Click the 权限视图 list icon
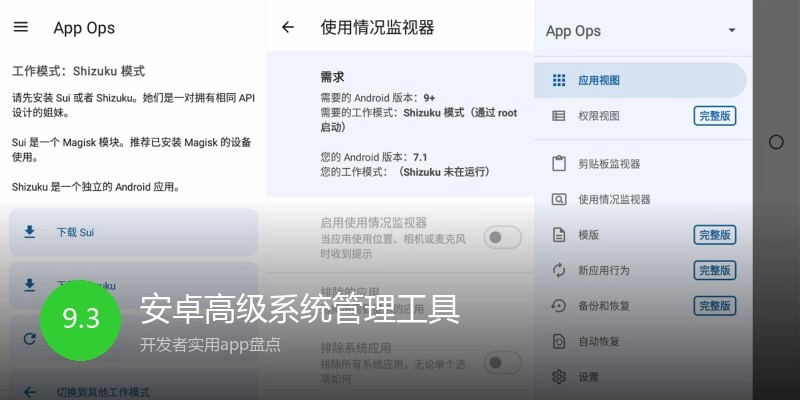800x400 pixels. (559, 116)
